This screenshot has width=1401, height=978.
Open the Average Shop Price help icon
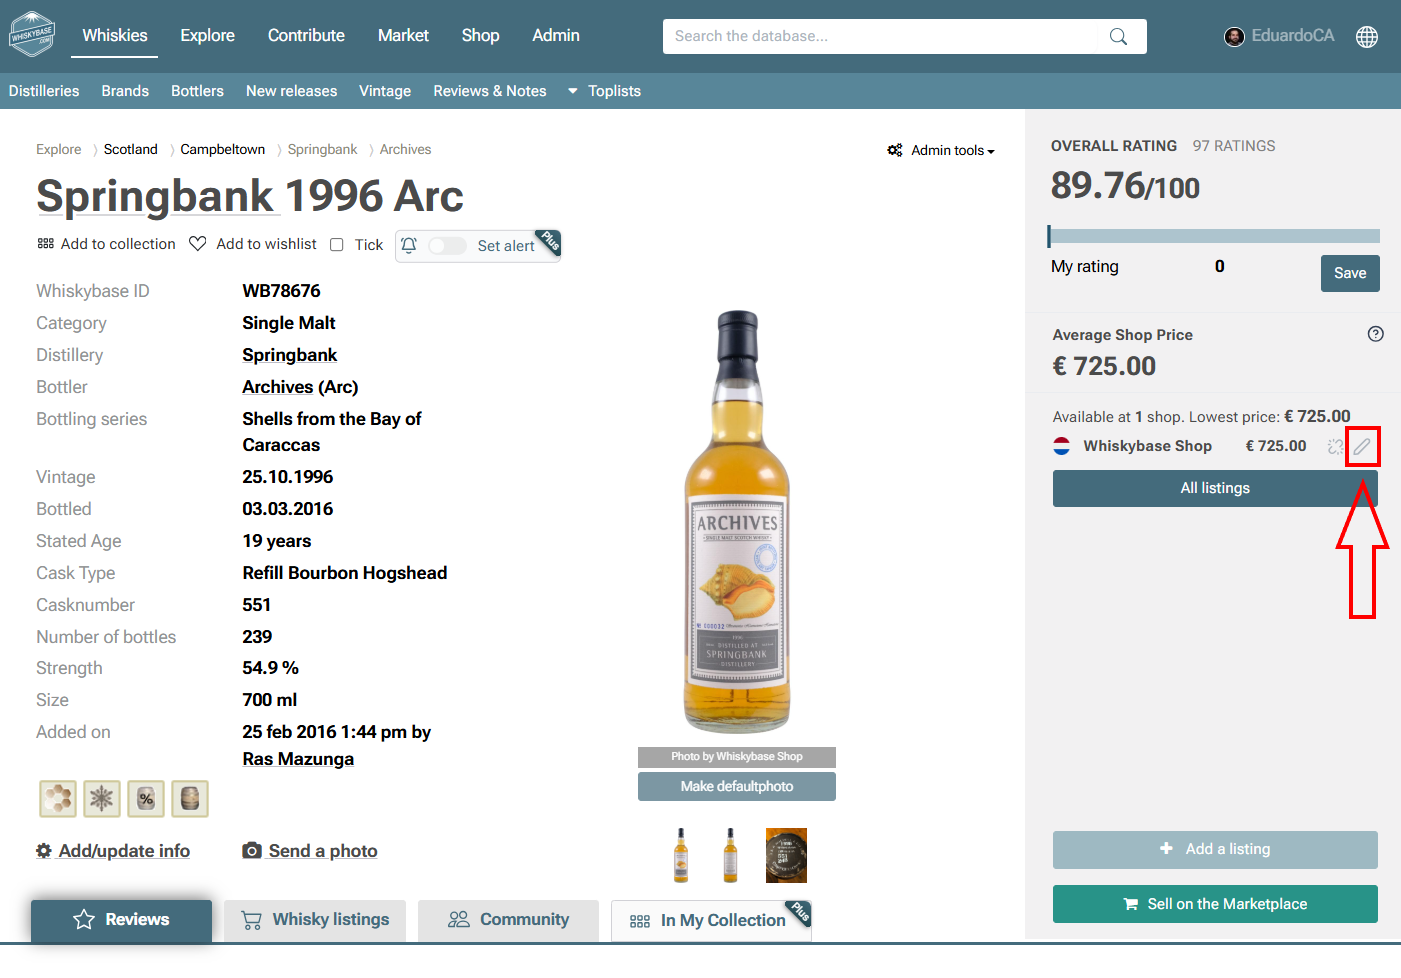(1376, 334)
